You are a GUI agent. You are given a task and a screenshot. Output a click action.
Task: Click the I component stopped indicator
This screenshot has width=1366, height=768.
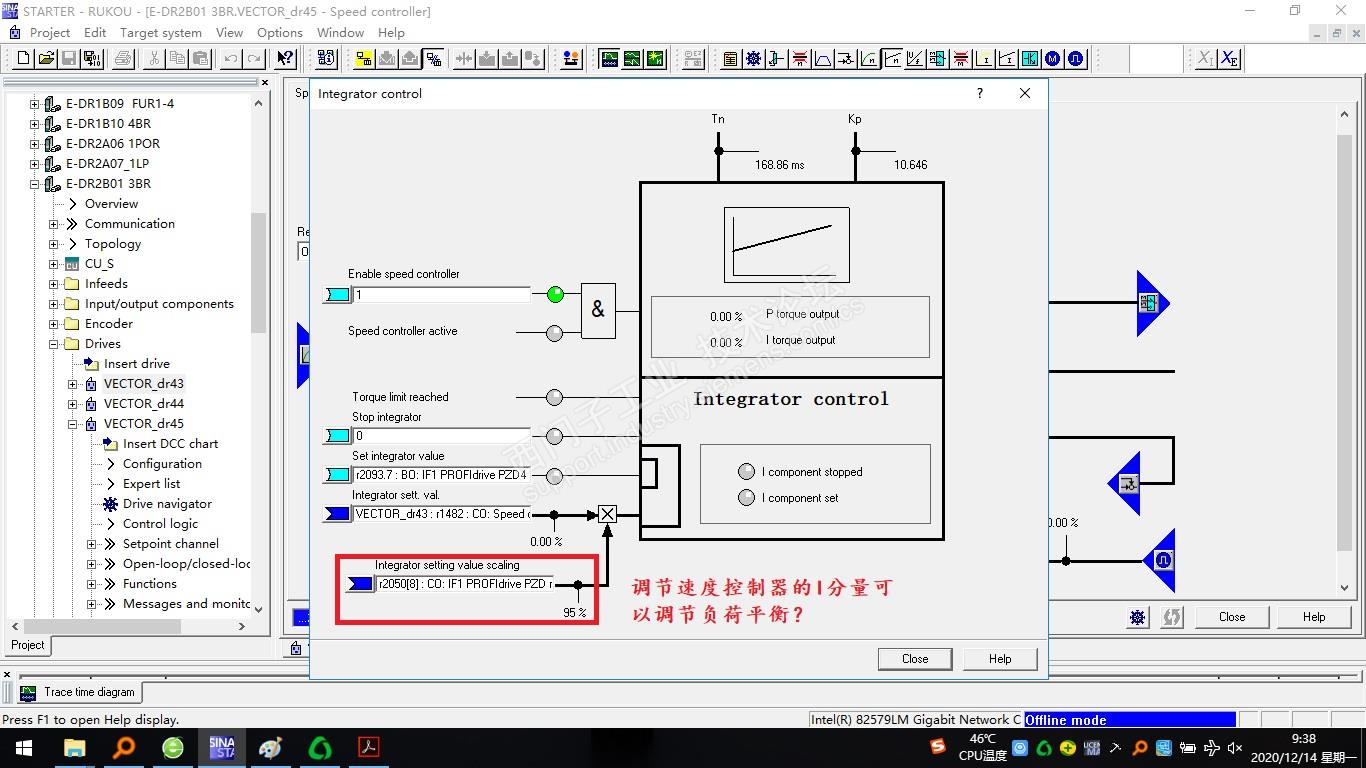[x=746, y=472]
